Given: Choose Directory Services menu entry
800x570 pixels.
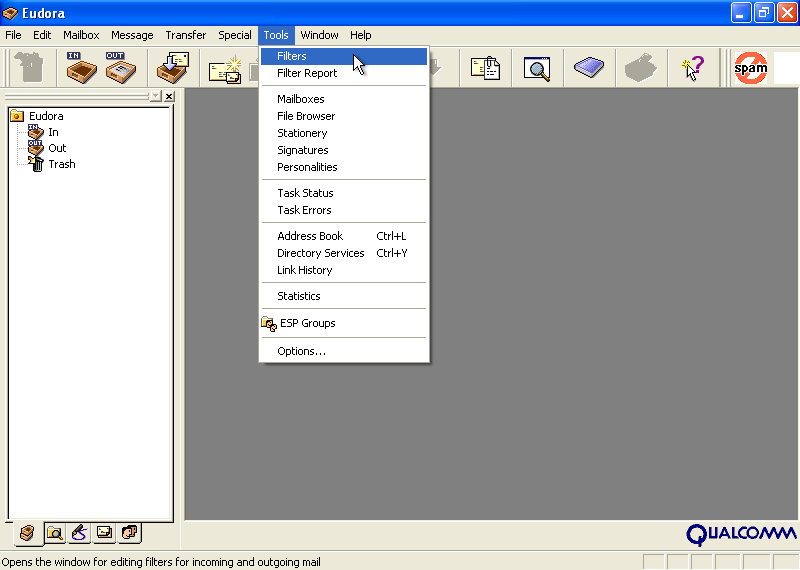Looking at the screenshot, I should [344, 253].
